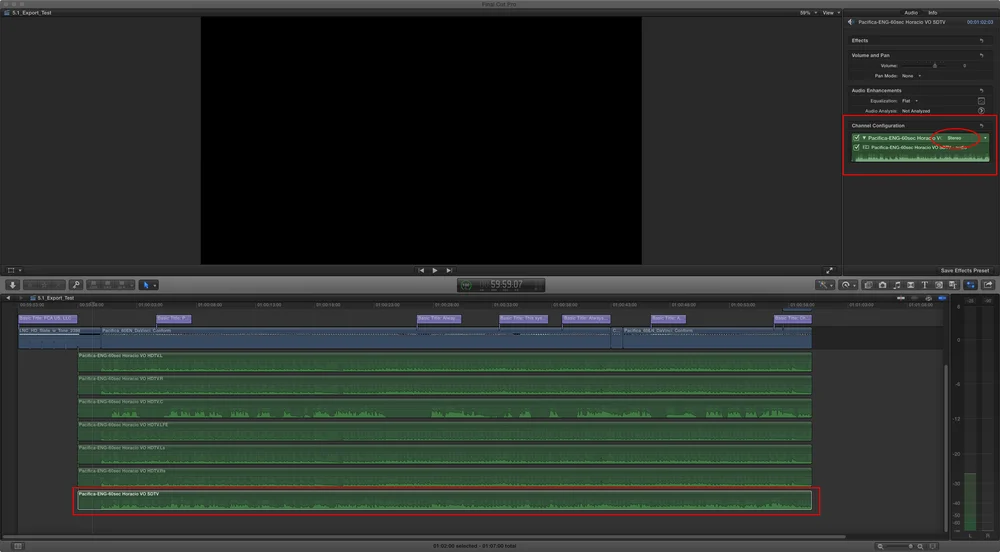Reset the Effects section
This screenshot has width=1000, height=552.
pos(982,41)
